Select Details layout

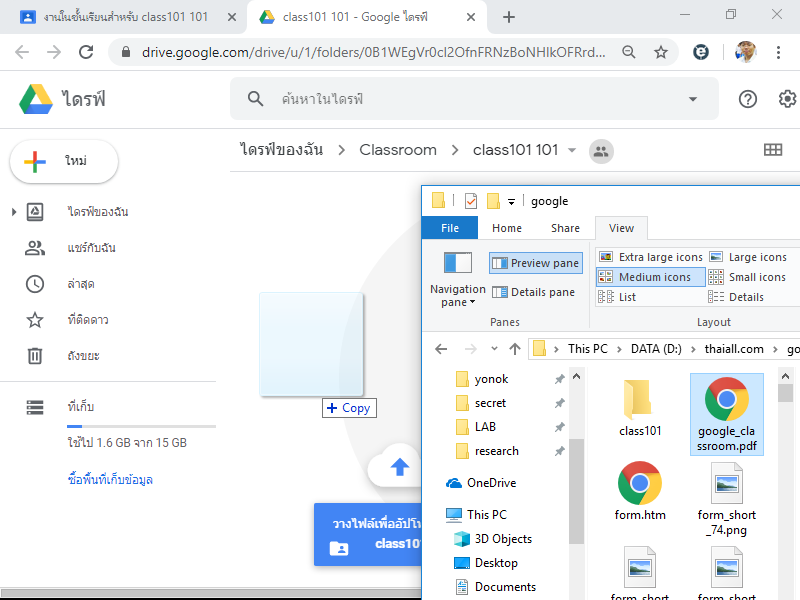click(x=736, y=297)
